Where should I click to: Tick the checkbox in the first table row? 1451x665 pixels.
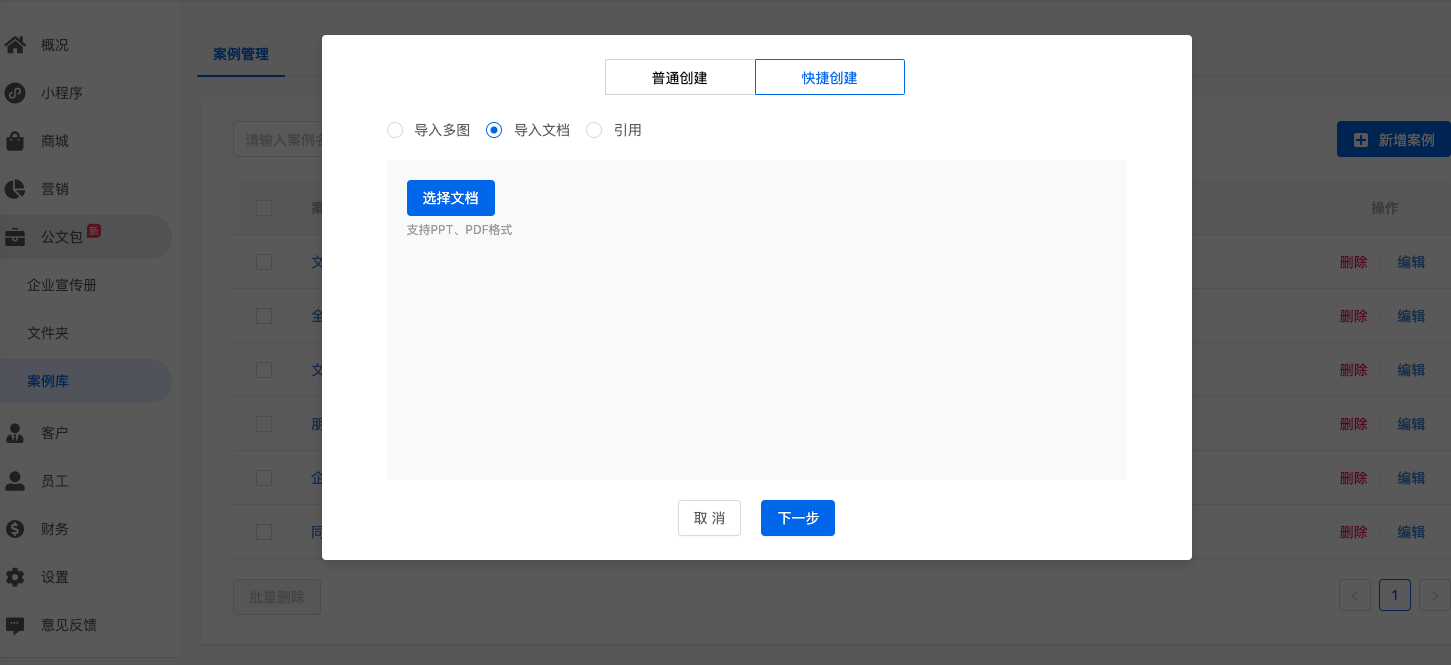(264, 262)
